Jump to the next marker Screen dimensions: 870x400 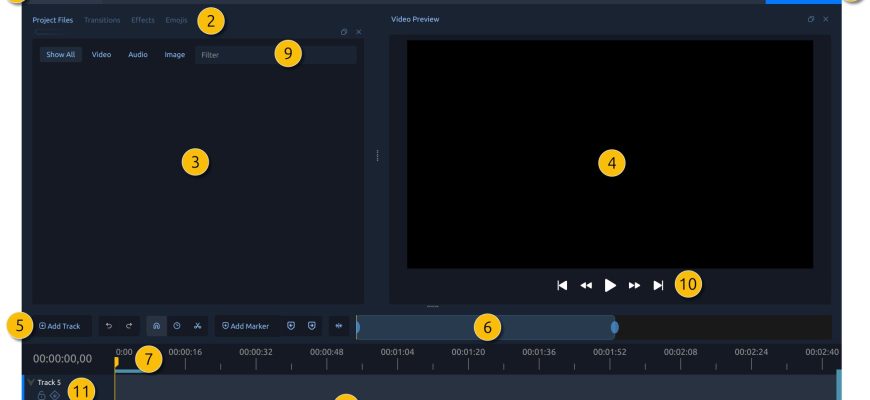(312, 326)
